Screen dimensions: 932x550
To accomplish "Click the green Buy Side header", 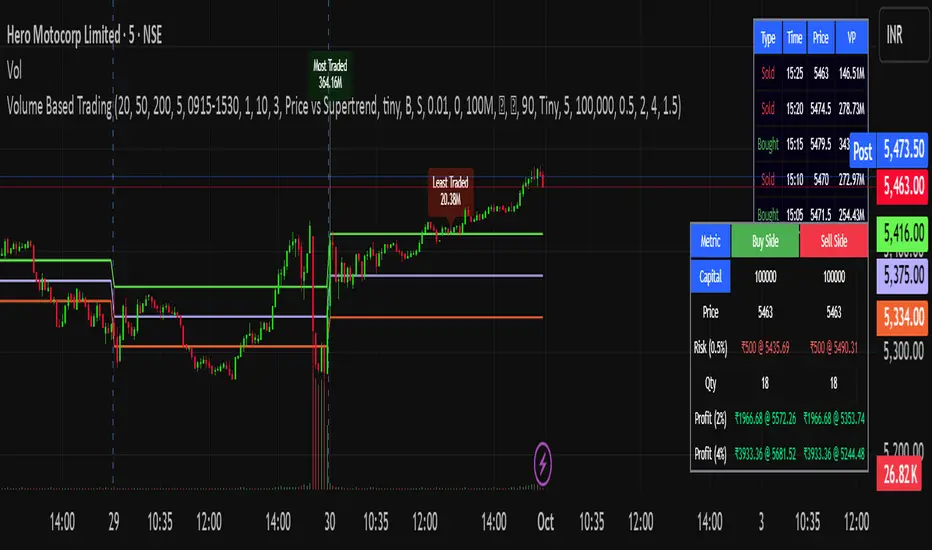I will coord(765,241).
